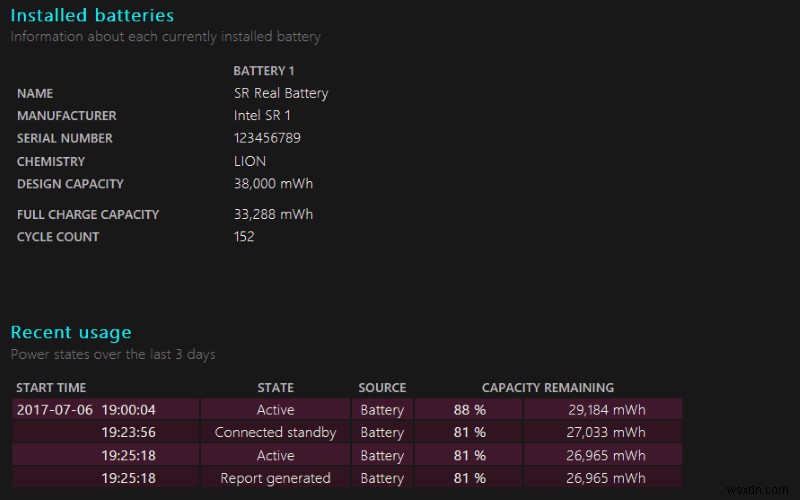Click the cycle count value 152
This screenshot has height=500, width=800.
tap(244, 237)
